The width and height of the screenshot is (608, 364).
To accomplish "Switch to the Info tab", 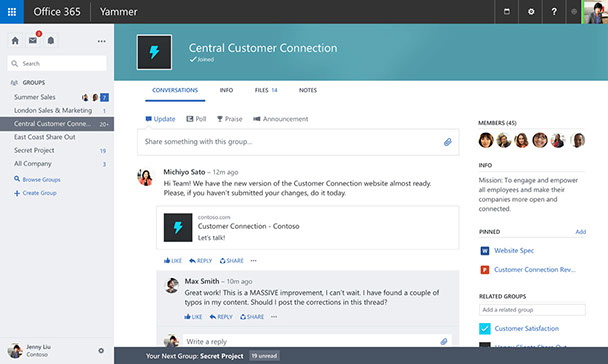I will coord(226,90).
